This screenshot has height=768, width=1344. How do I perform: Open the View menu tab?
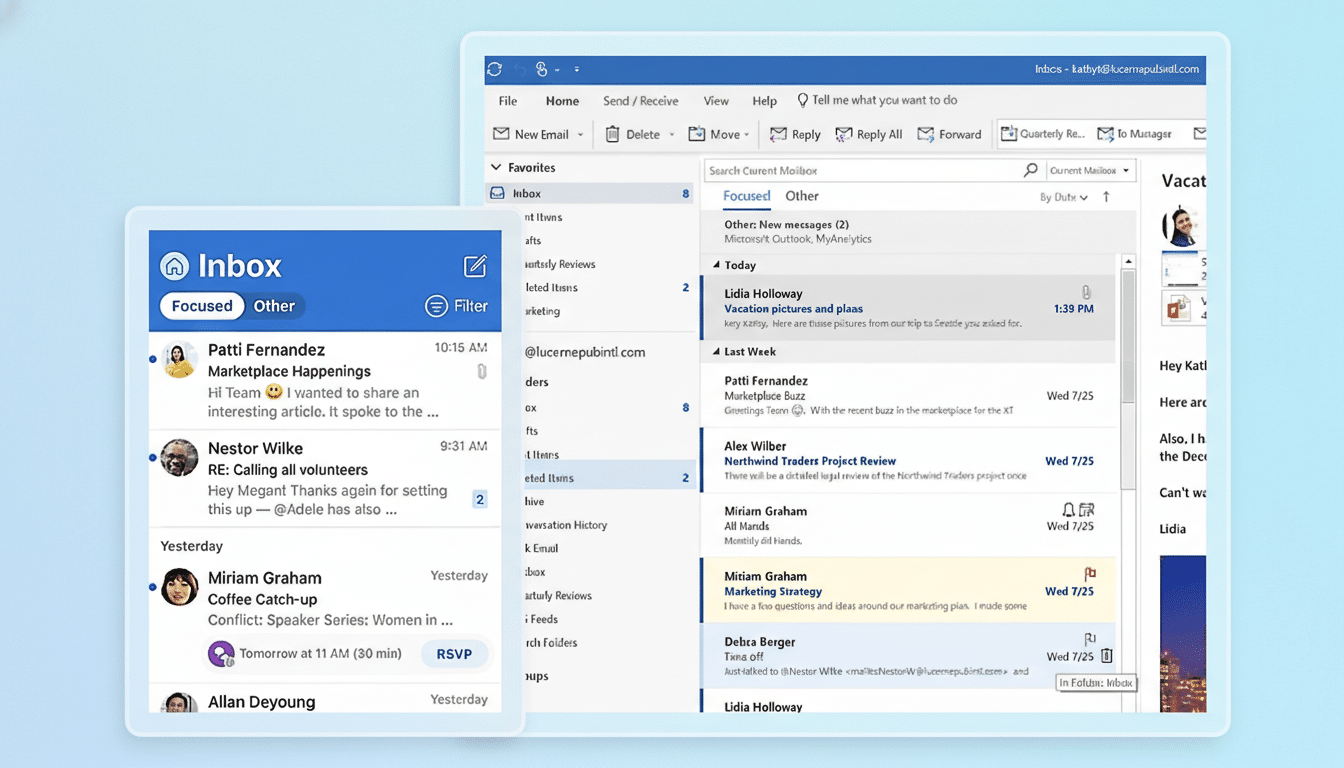[x=715, y=100]
